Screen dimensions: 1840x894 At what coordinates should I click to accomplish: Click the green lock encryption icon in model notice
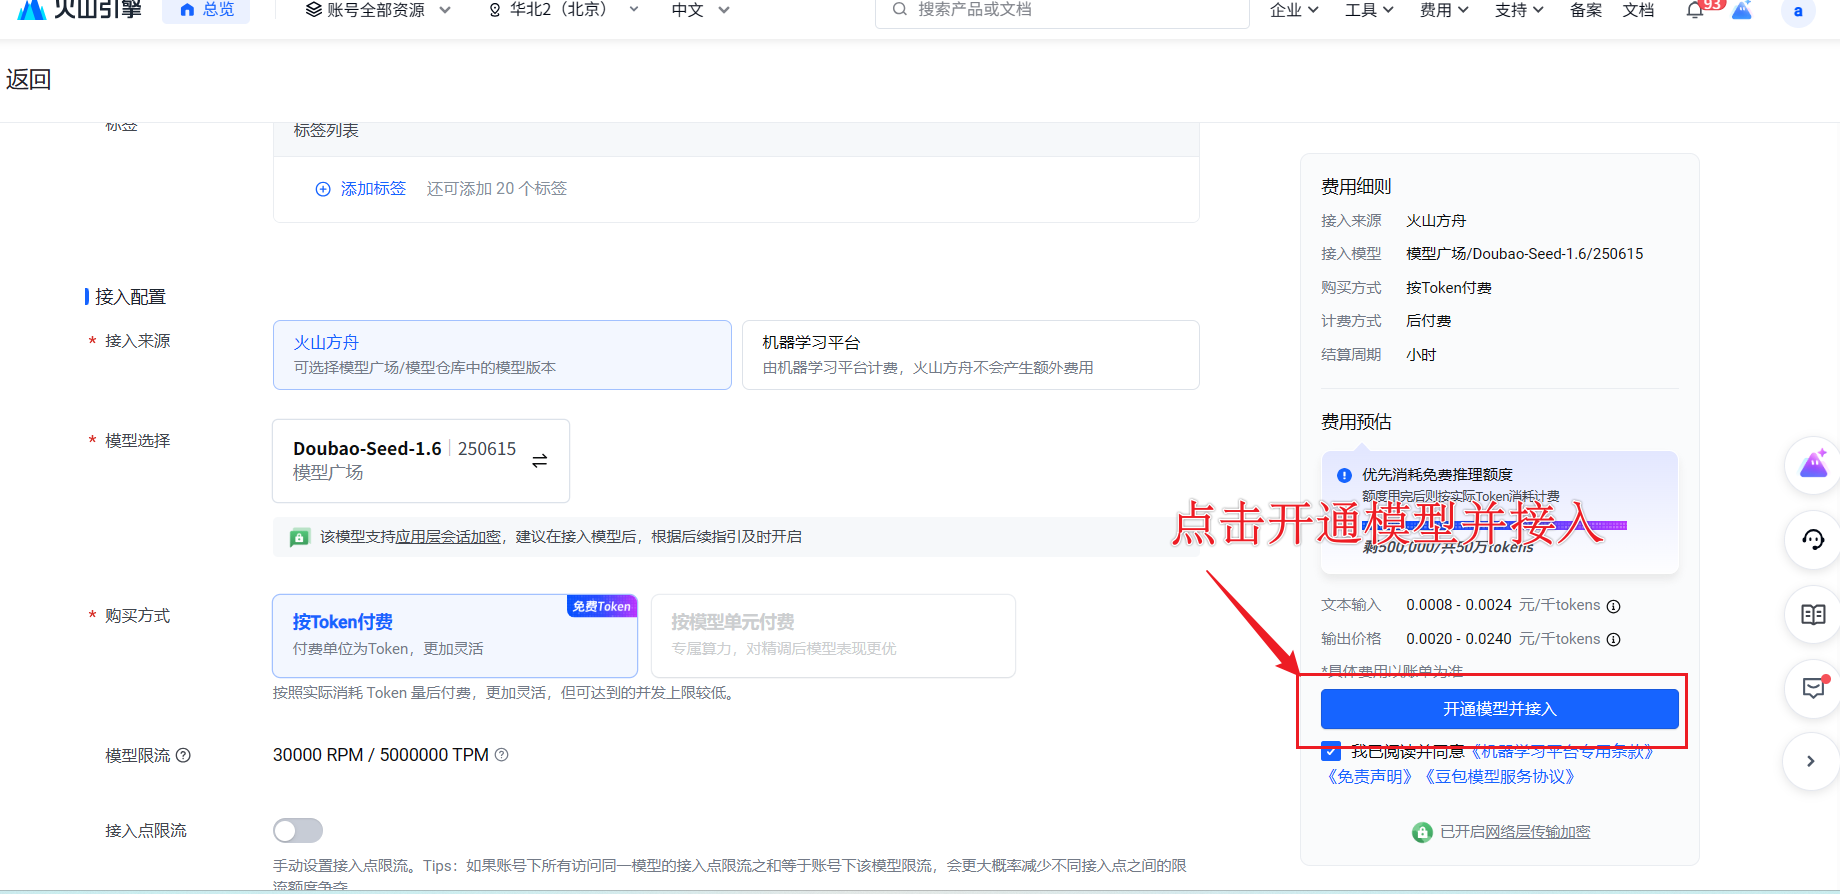click(x=299, y=537)
